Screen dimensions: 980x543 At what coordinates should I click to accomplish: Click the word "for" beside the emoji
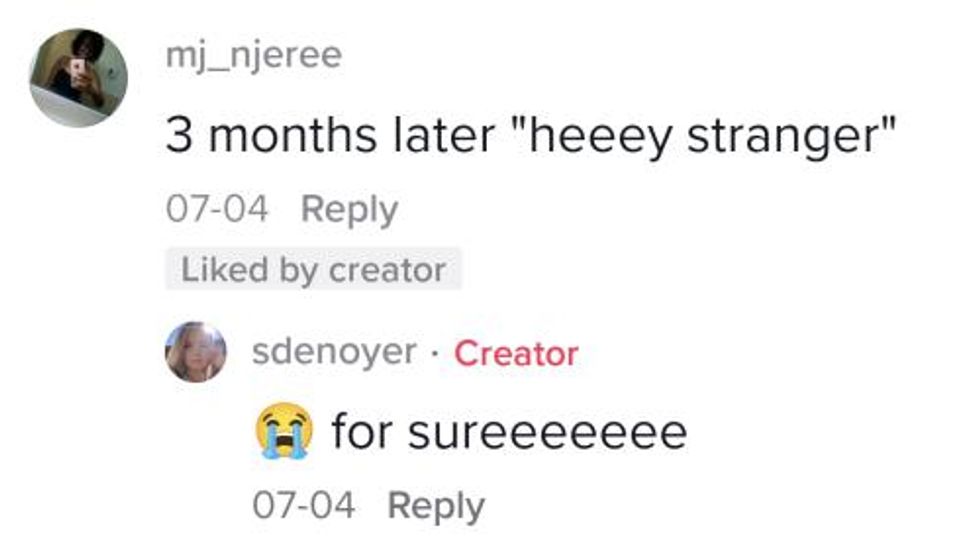pyautogui.click(x=361, y=432)
